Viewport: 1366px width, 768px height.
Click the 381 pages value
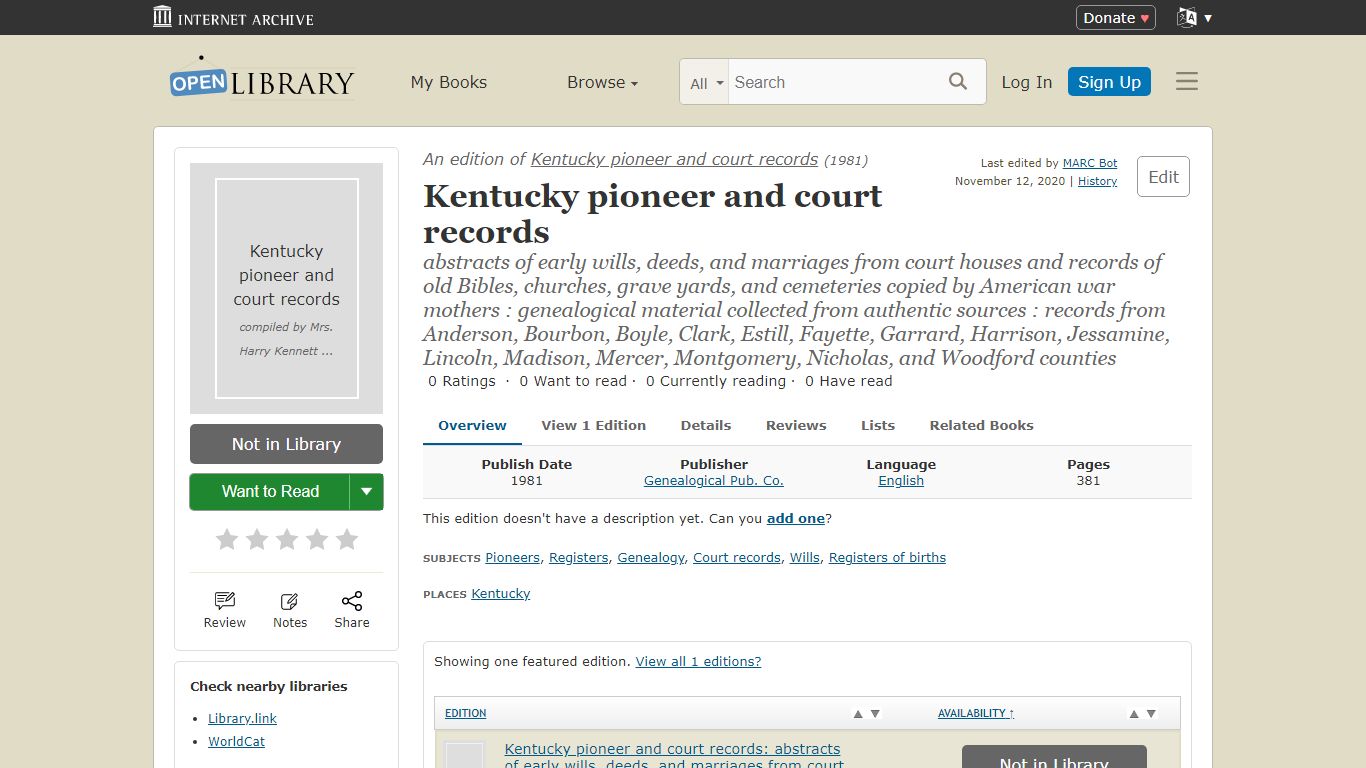coord(1088,481)
